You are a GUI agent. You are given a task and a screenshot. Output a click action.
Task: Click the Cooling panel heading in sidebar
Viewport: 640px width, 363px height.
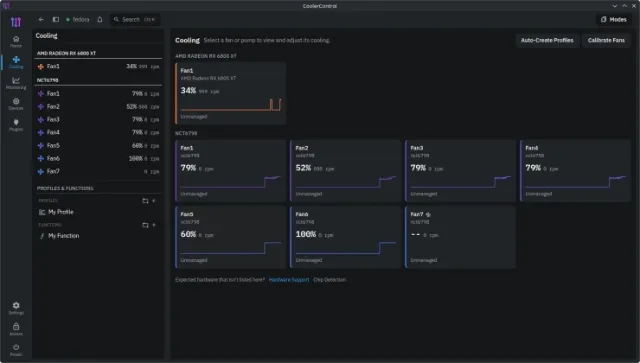tap(47, 36)
